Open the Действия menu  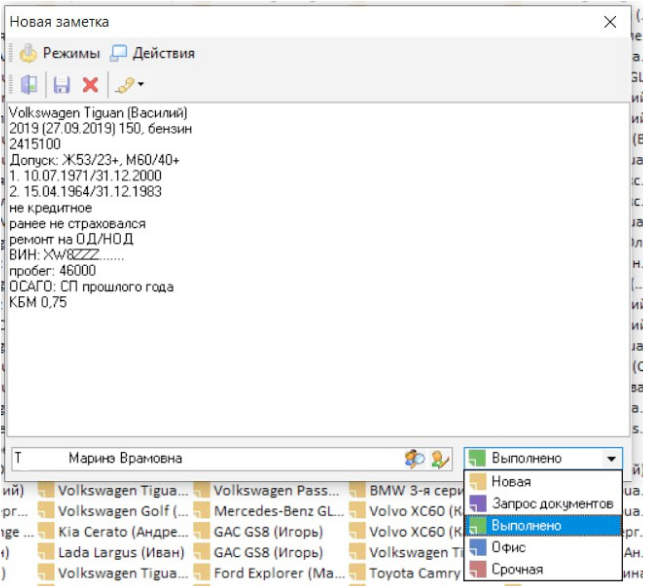pos(153,53)
